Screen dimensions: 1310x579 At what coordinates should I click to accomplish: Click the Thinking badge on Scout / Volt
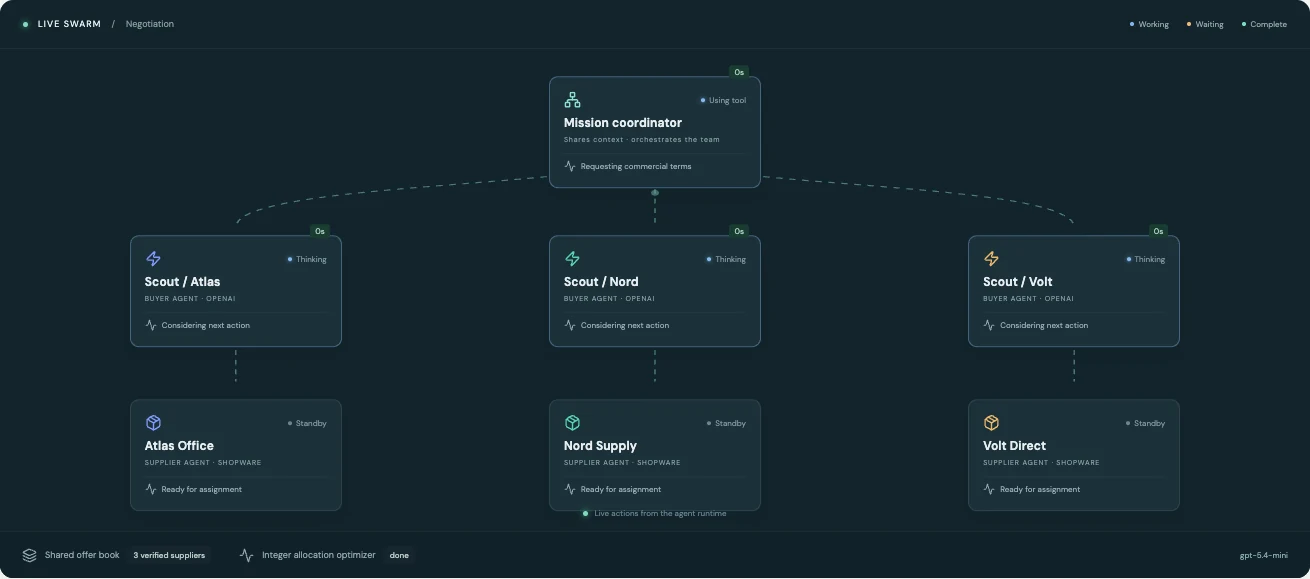1145,259
